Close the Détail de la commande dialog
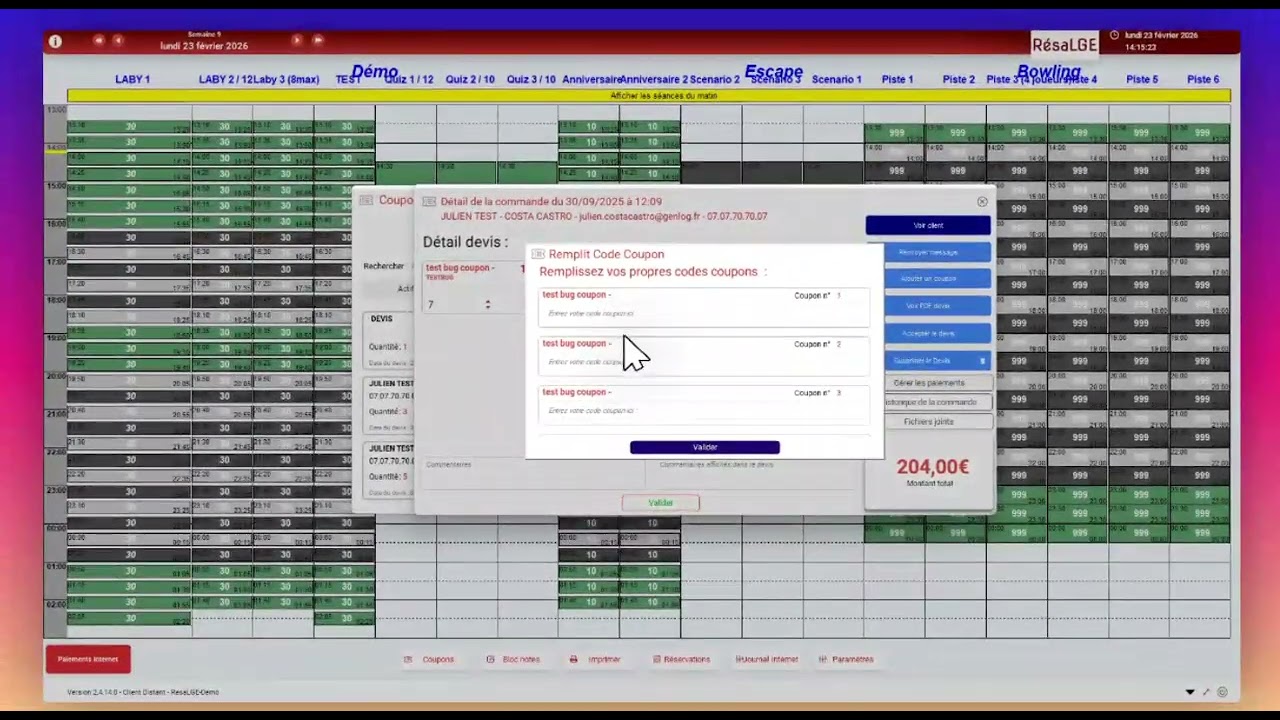 pos(982,202)
